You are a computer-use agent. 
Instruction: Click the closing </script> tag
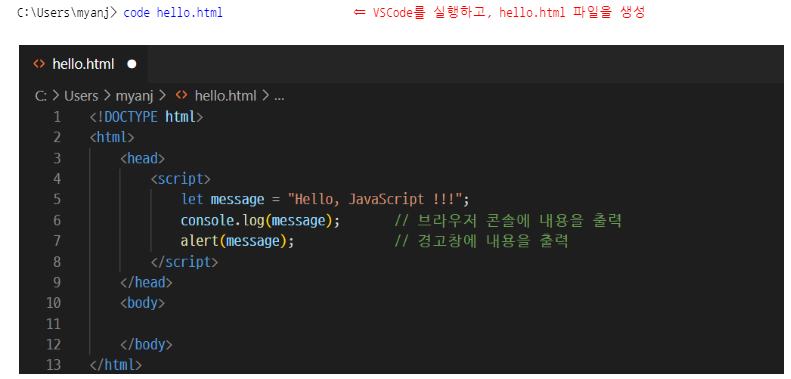[184, 262]
